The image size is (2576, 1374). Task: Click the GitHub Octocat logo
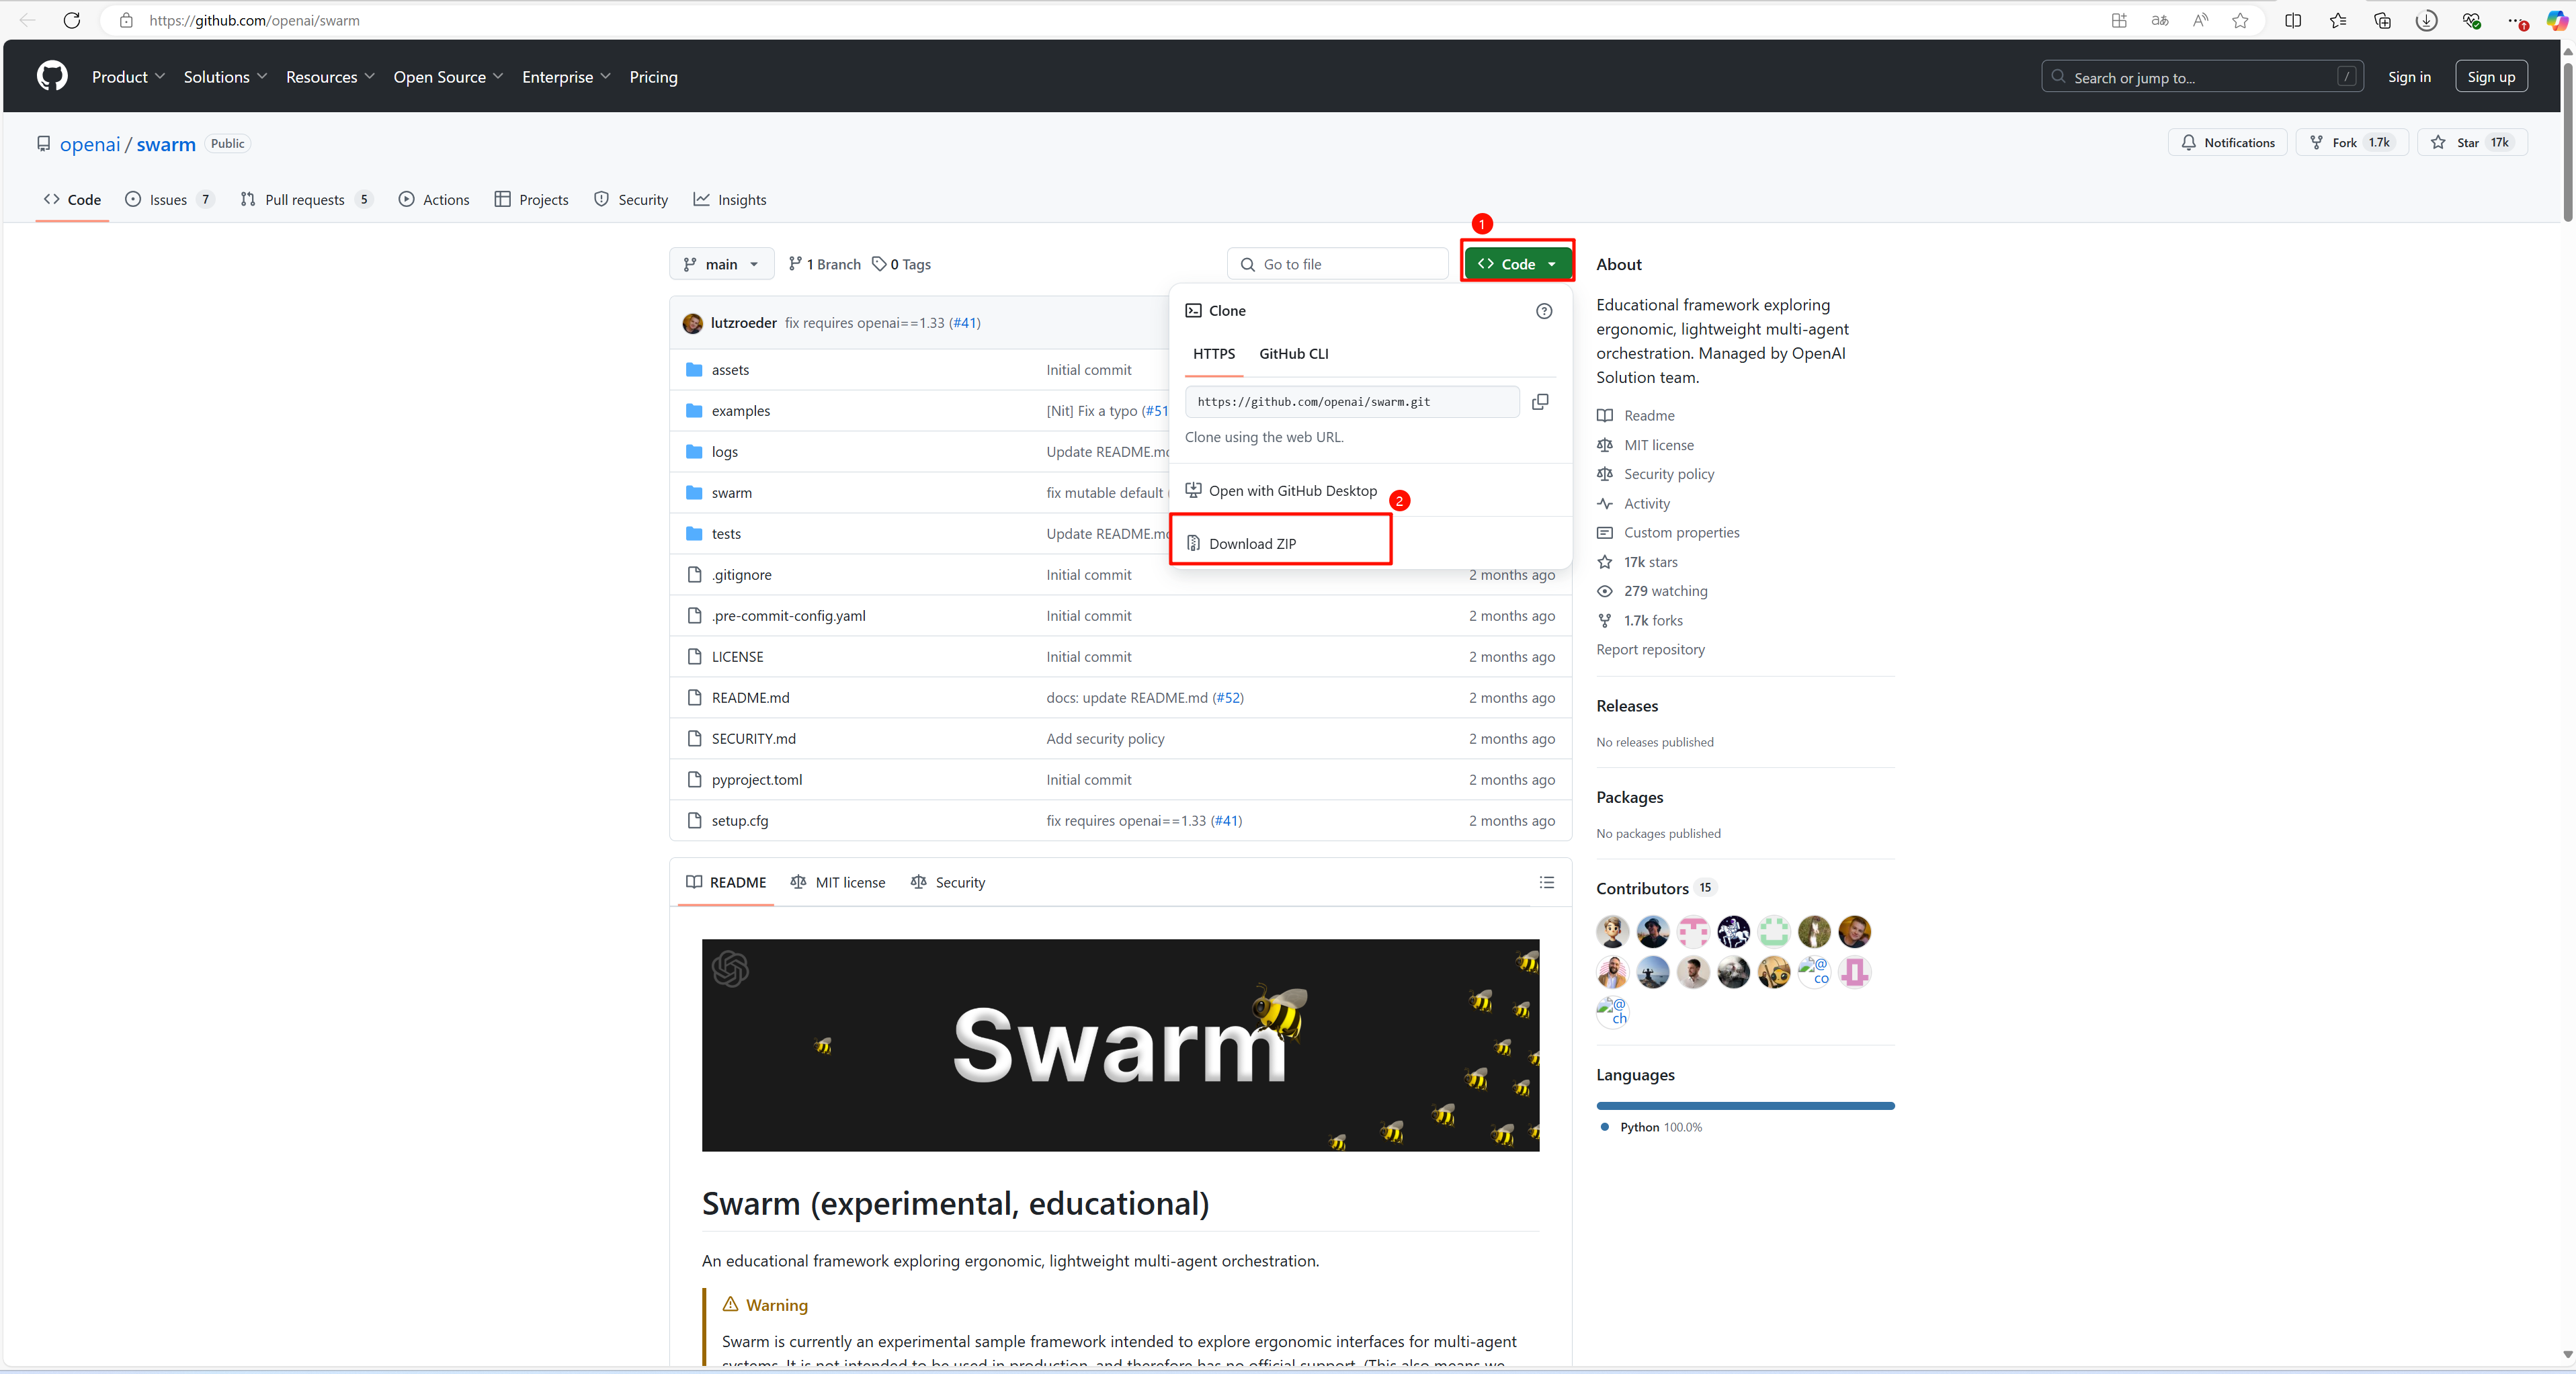[52, 76]
